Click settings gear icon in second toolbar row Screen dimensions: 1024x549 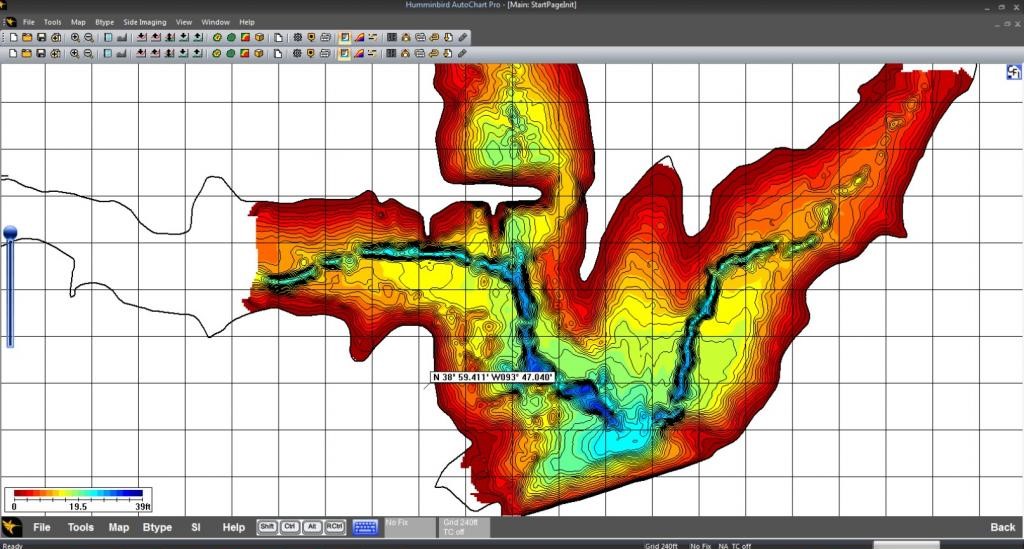click(x=297, y=53)
